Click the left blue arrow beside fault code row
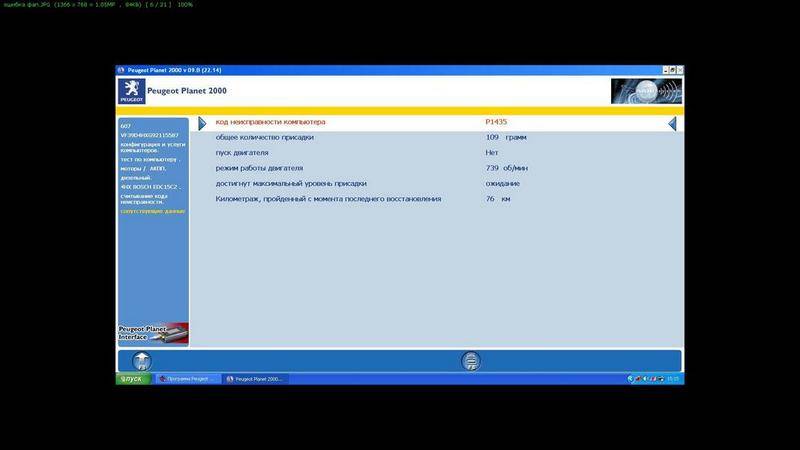This screenshot has width=800, height=450. coord(201,123)
